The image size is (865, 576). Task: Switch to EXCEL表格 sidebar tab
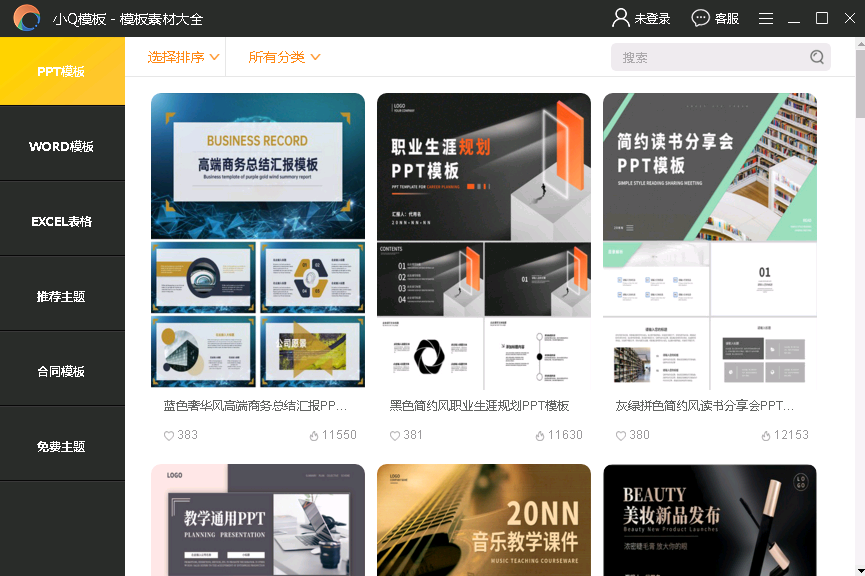[x=62, y=221]
